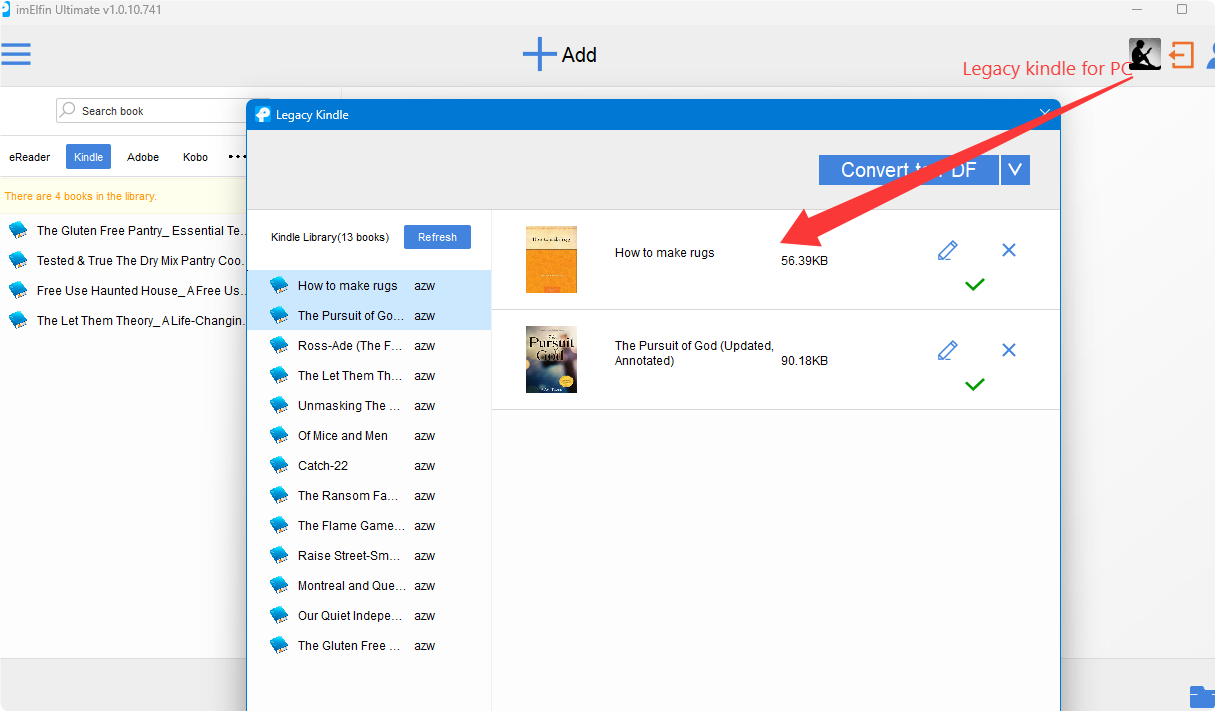Click book icon next to Of Mice and Men
The height and width of the screenshot is (711, 1215).
[279, 435]
